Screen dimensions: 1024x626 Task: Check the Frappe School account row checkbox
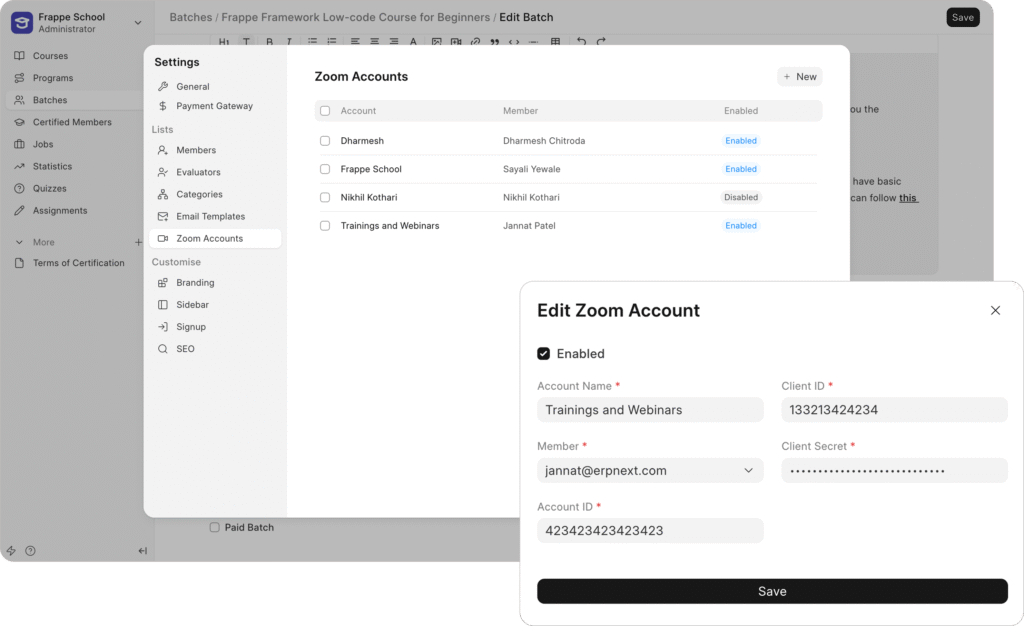pyautogui.click(x=325, y=169)
